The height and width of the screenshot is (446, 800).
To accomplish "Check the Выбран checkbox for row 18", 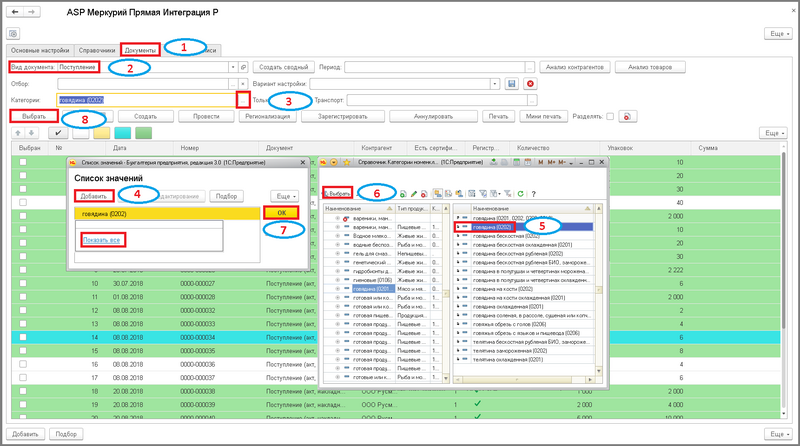I will (x=23, y=391).
